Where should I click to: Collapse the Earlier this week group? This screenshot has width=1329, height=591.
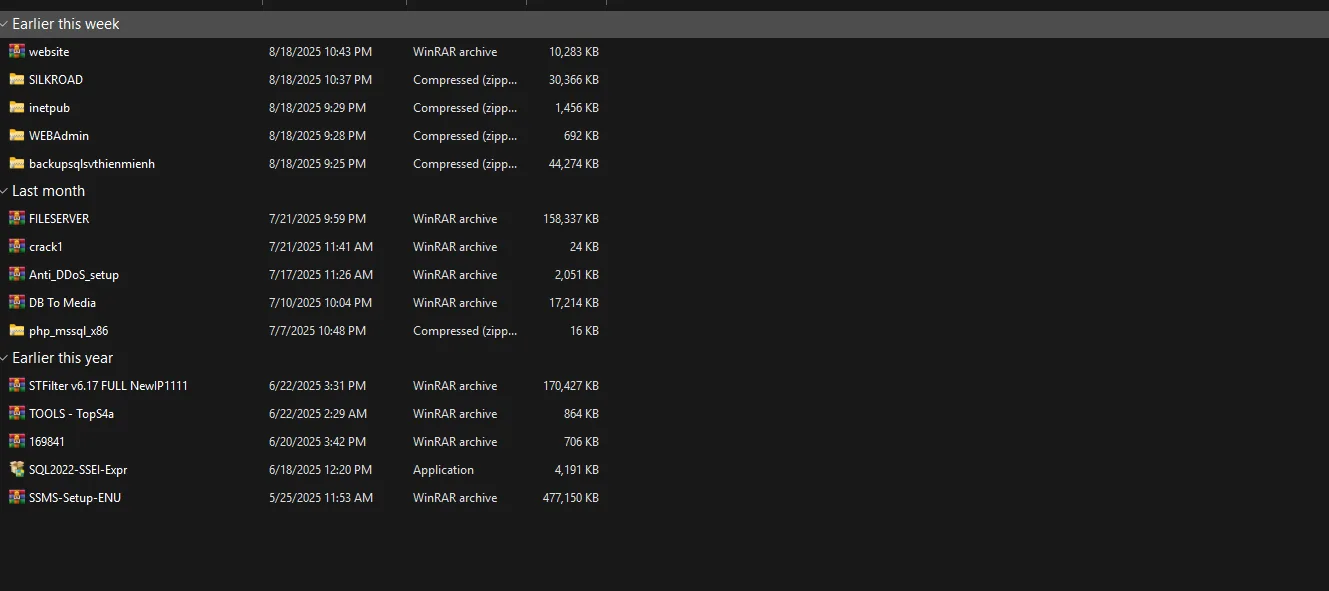[5, 23]
